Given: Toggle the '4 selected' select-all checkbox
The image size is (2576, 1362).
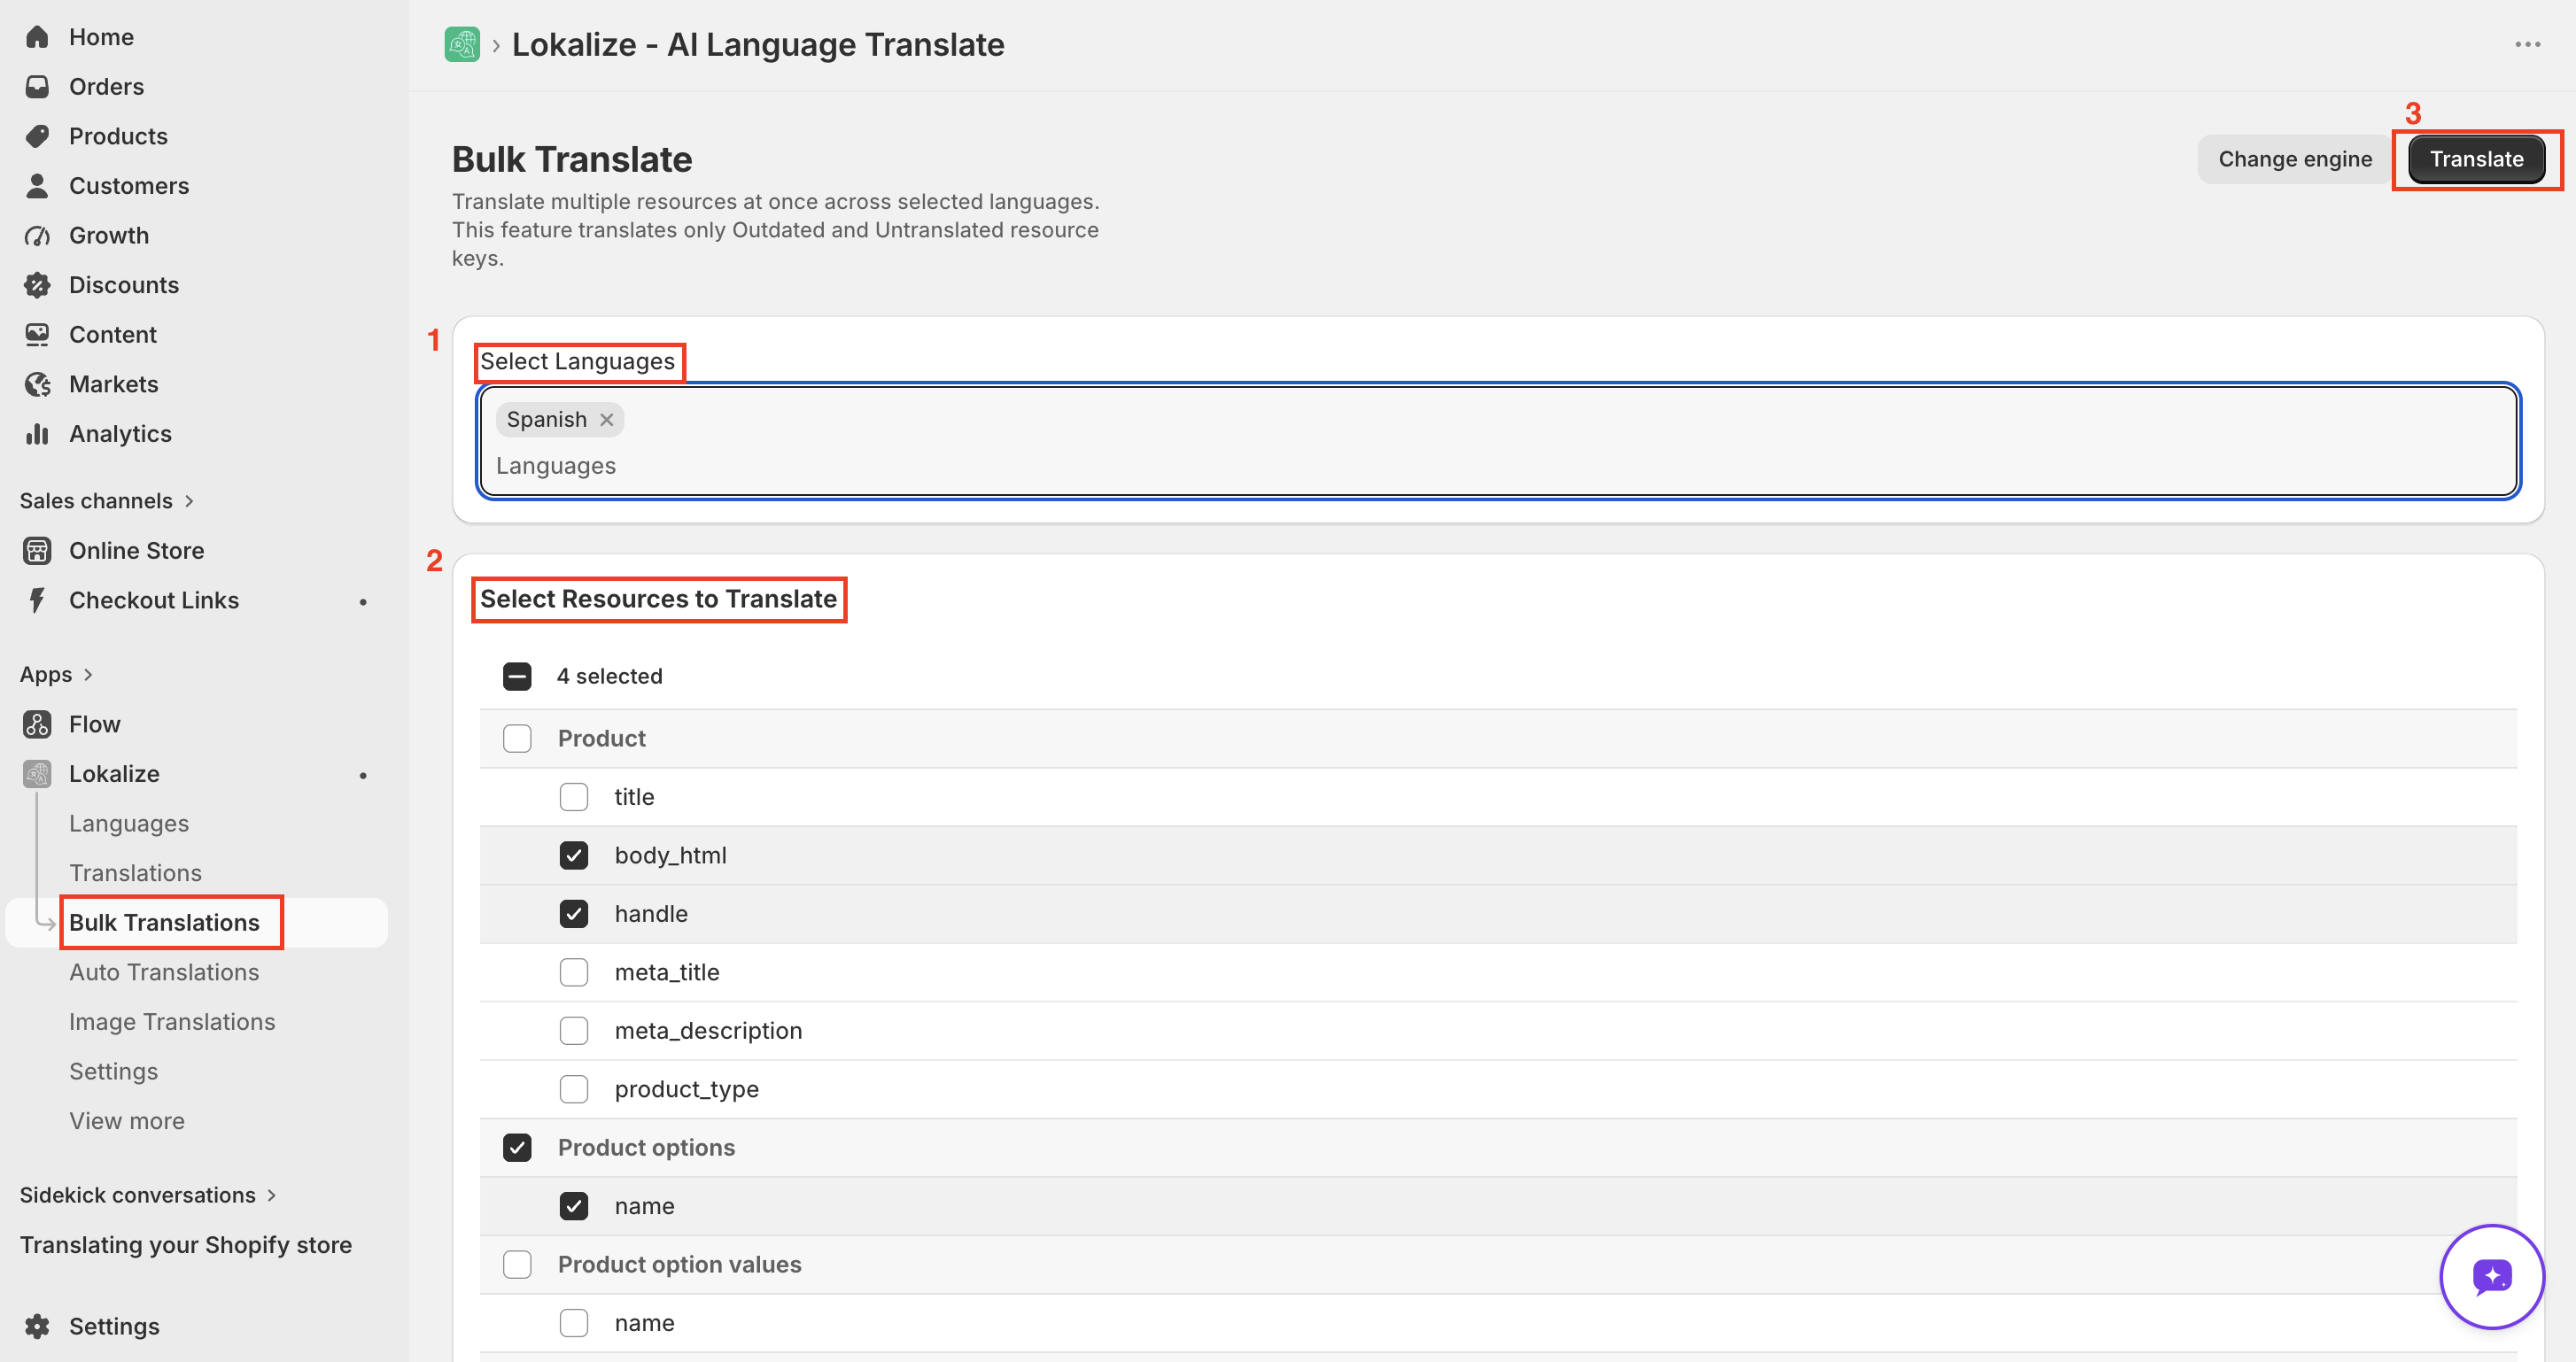Looking at the screenshot, I should [517, 677].
